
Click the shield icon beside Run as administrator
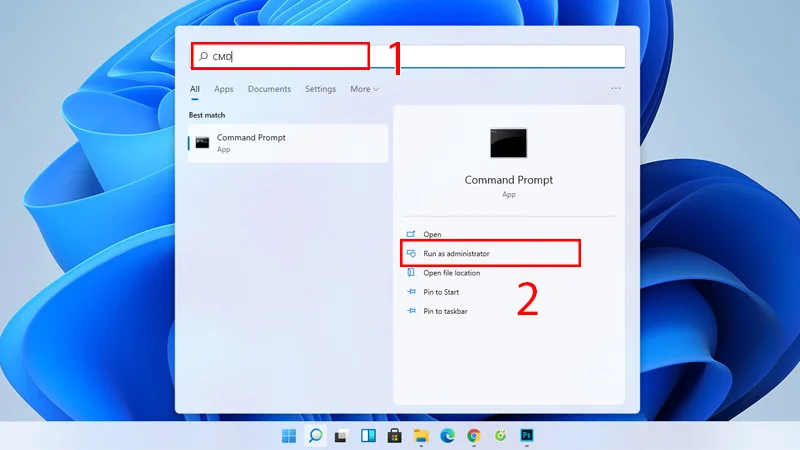[411, 254]
